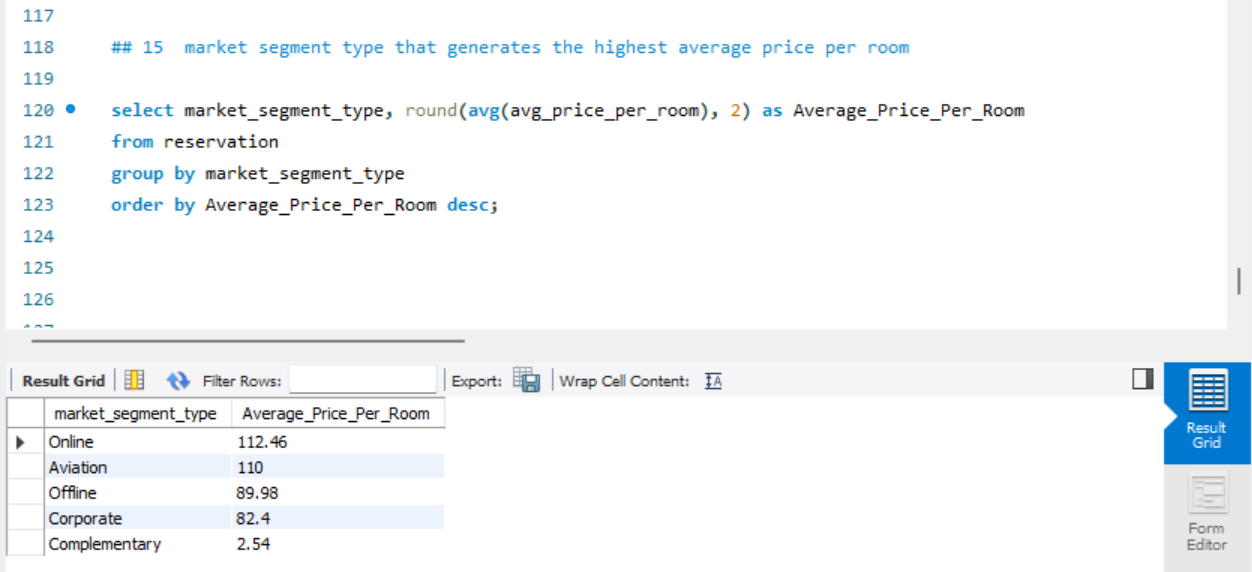
Task: Click inside the Filter Rows input field
Action: pyautogui.click(x=362, y=381)
